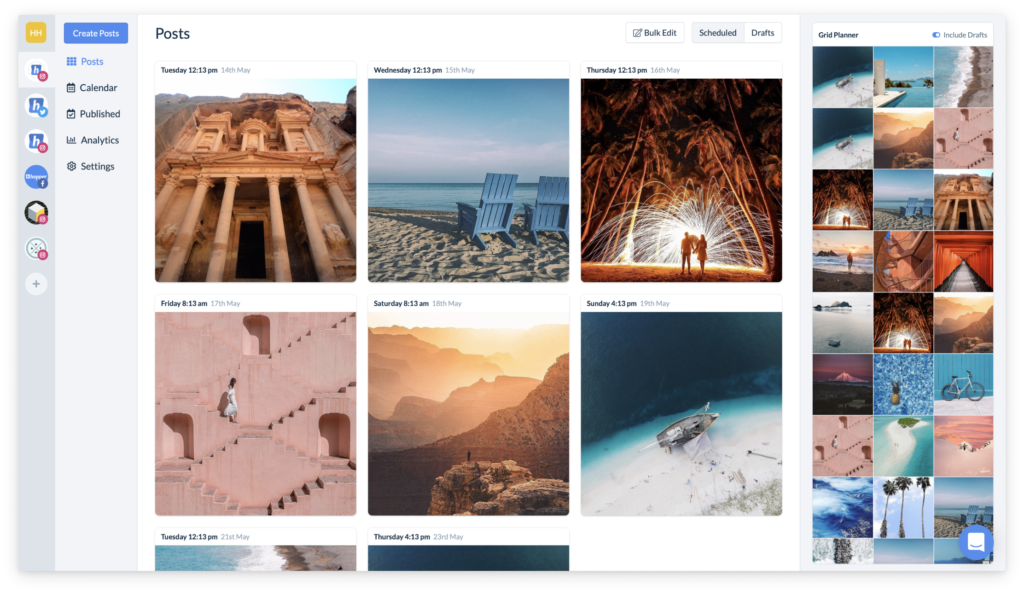Select the cube logo Instagram account
The height and width of the screenshot is (593, 1024).
pyautogui.click(x=37, y=213)
